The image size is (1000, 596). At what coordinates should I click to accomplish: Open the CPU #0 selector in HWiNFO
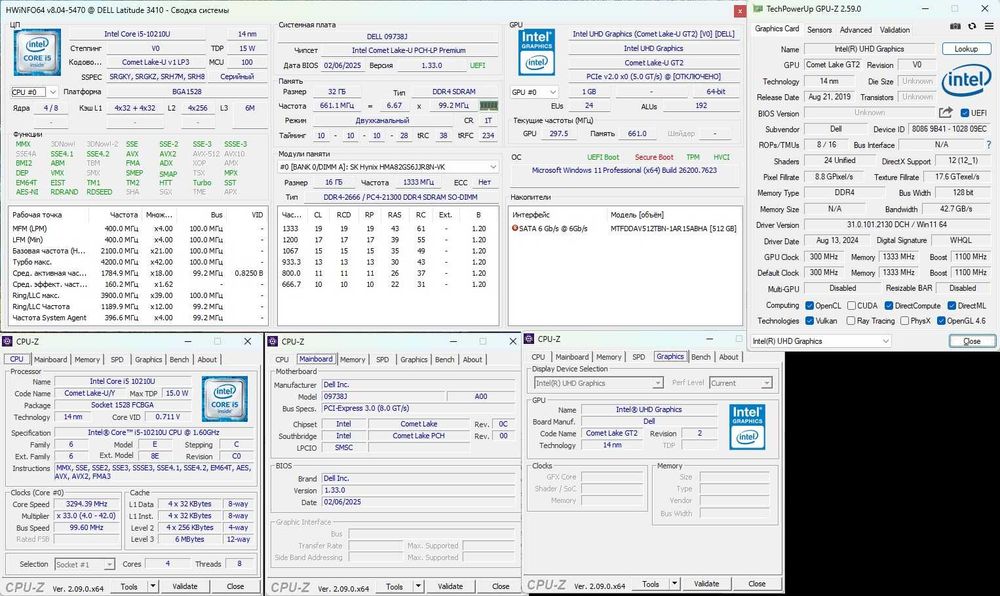click(34, 92)
